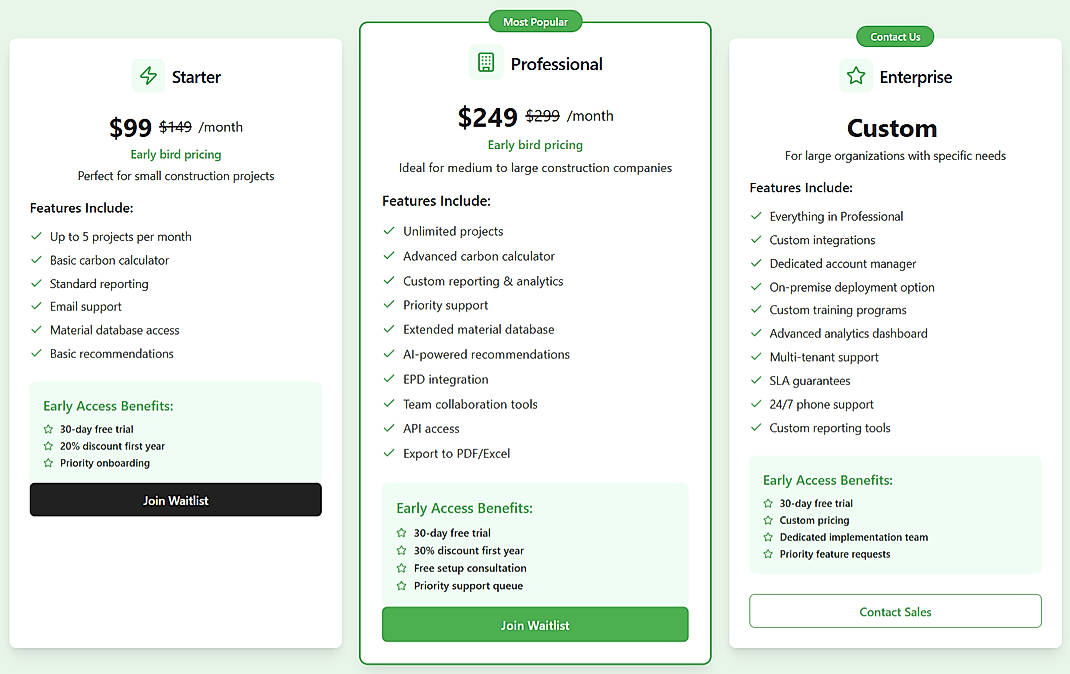This screenshot has height=674, width=1070.
Task: Click the checkmark beside Everything in Professional
Action: [x=756, y=216]
